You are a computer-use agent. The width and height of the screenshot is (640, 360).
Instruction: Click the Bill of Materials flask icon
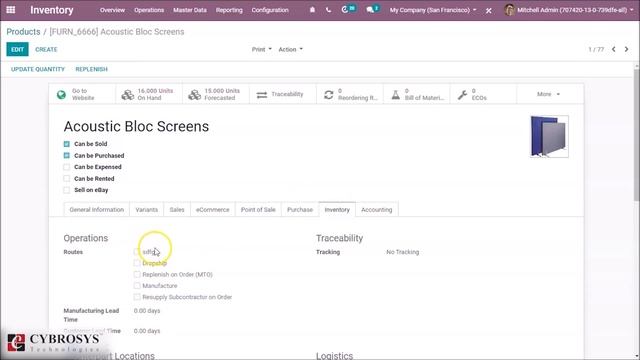pos(396,95)
